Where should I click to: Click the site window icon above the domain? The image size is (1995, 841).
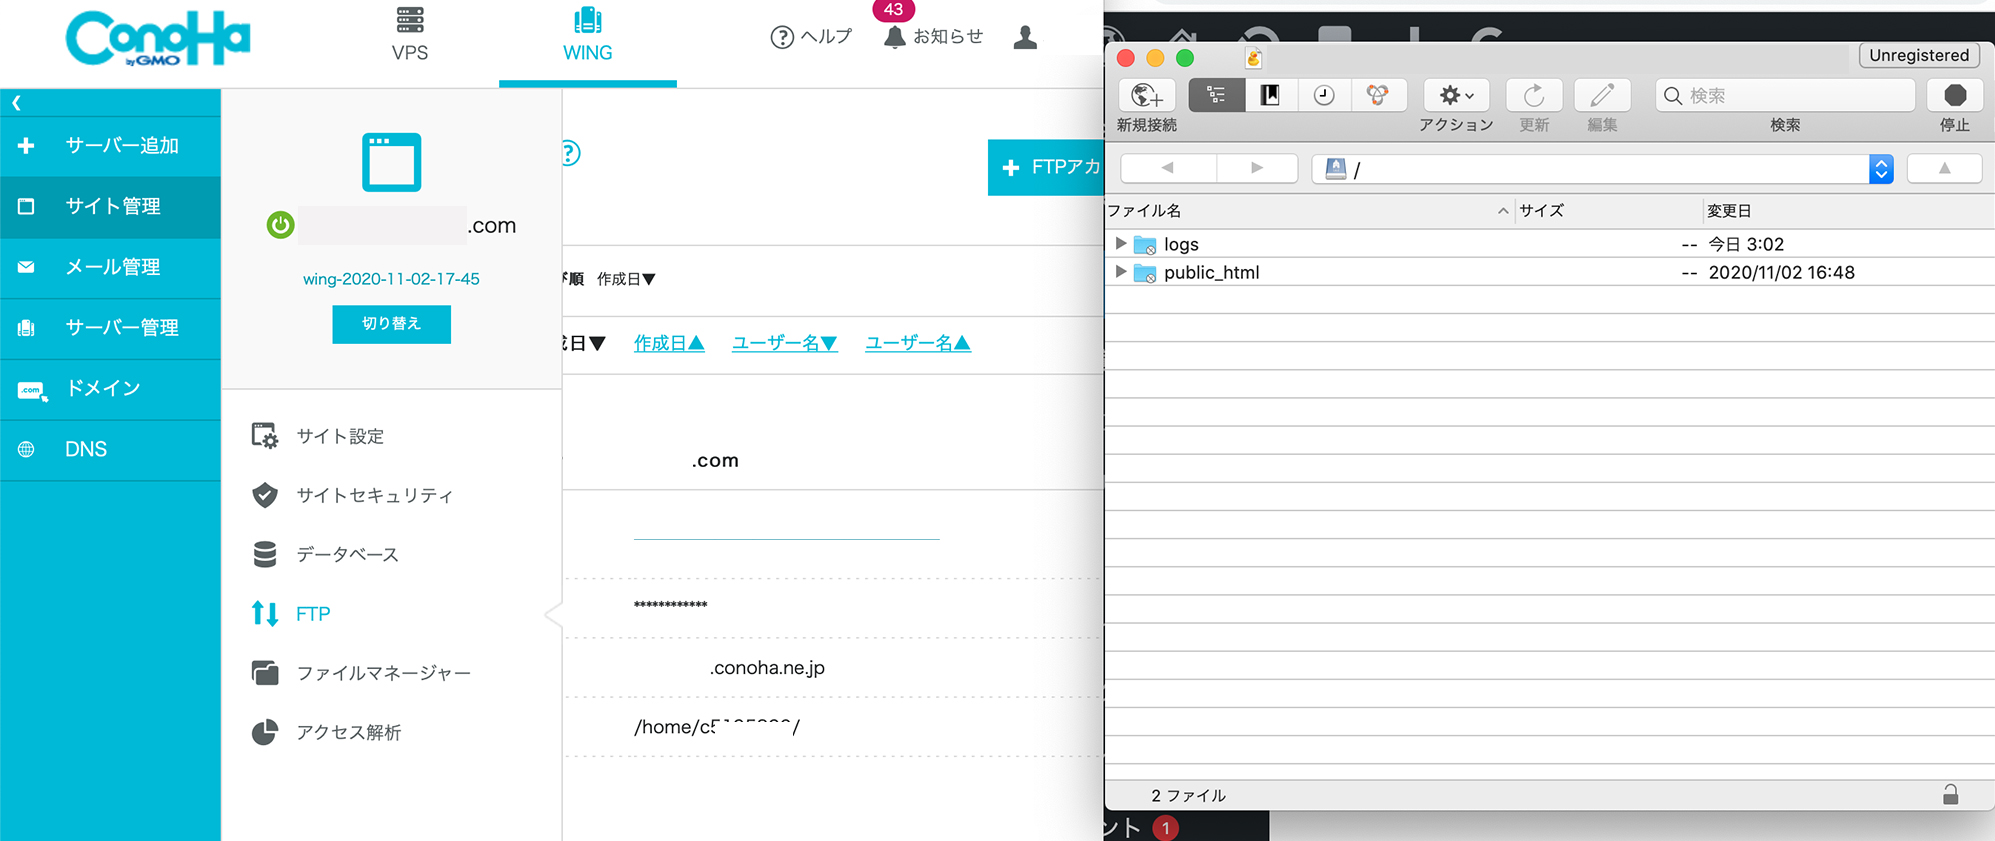[391, 161]
